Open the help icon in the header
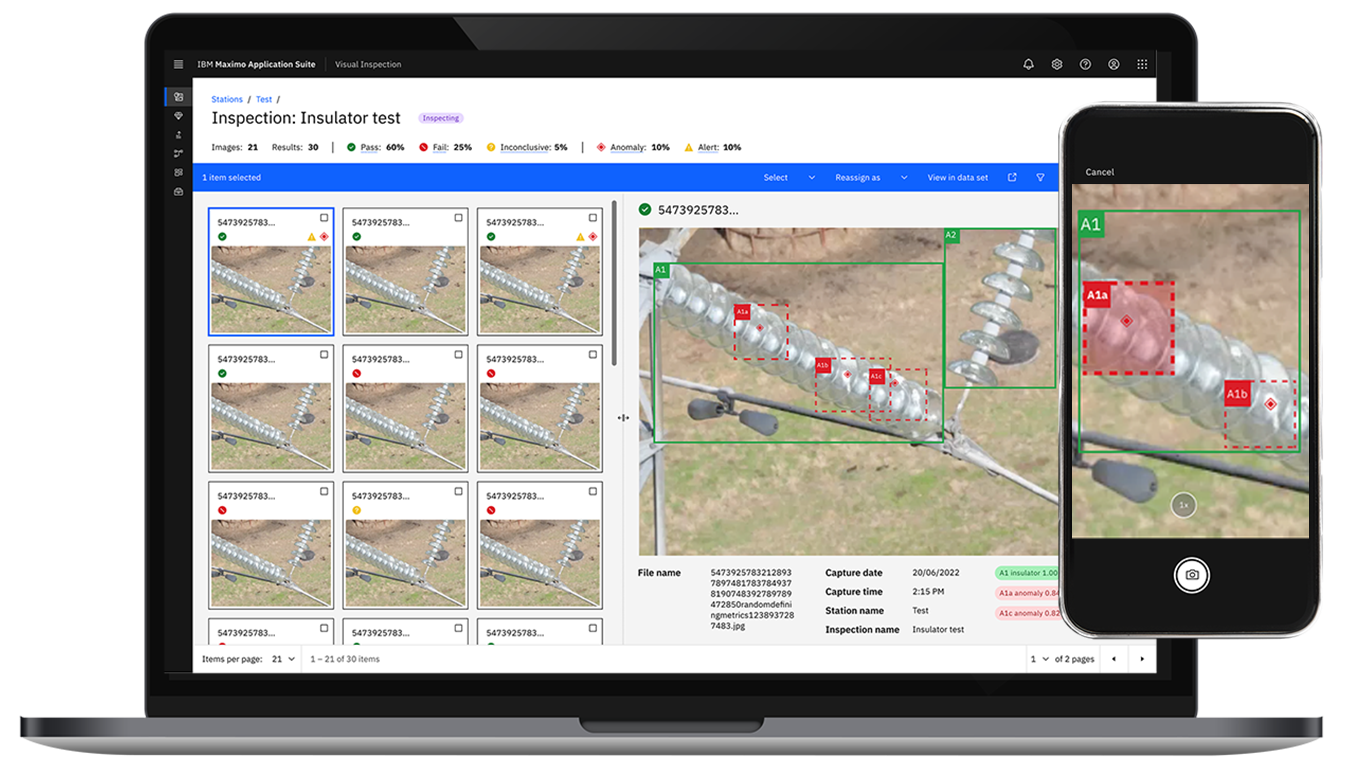This screenshot has width=1366, height=770. click(x=1085, y=64)
